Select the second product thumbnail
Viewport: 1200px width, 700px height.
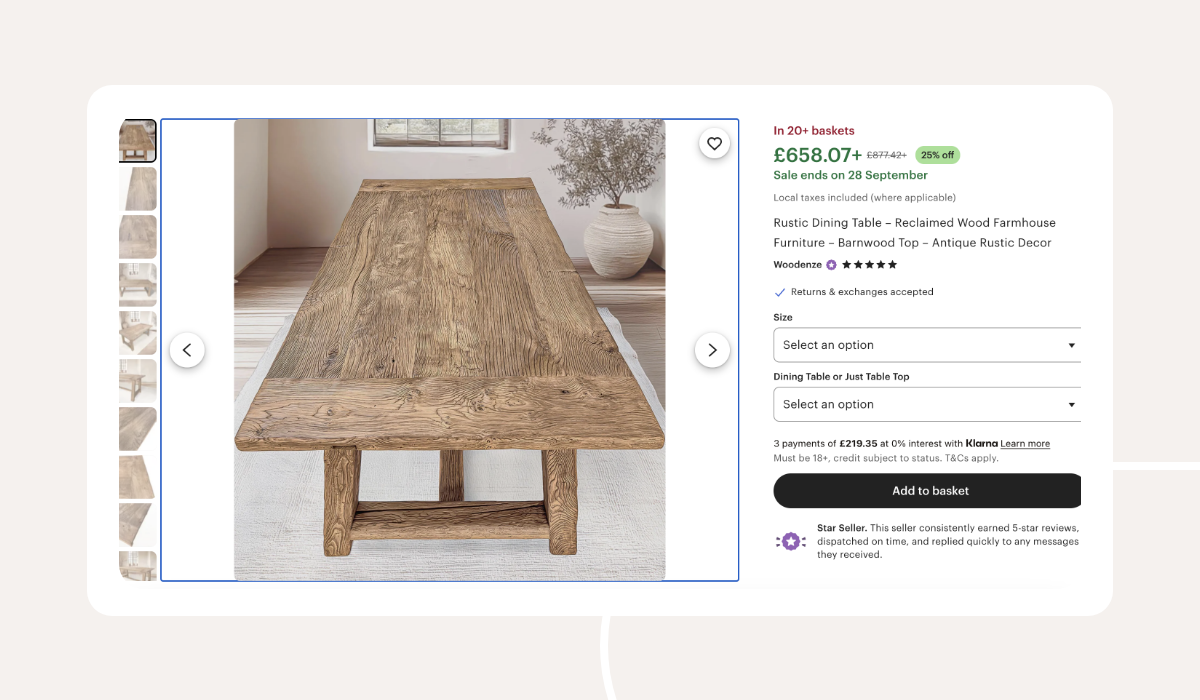click(138, 188)
